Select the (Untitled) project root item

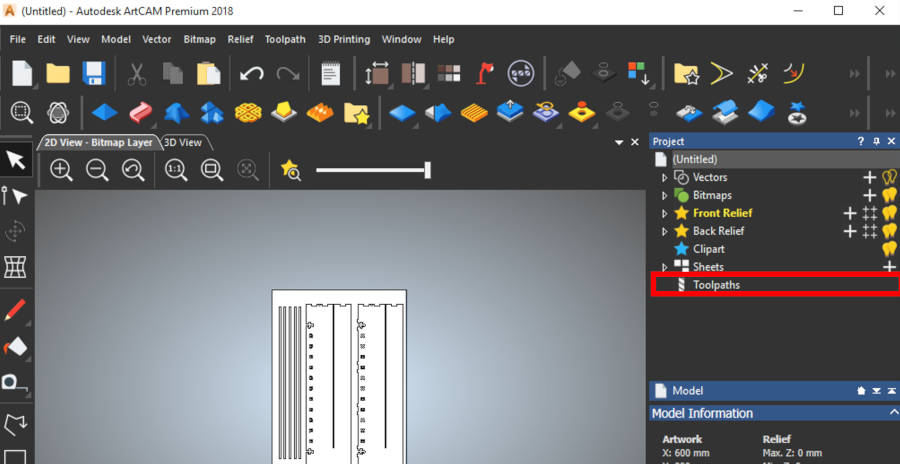[695, 159]
